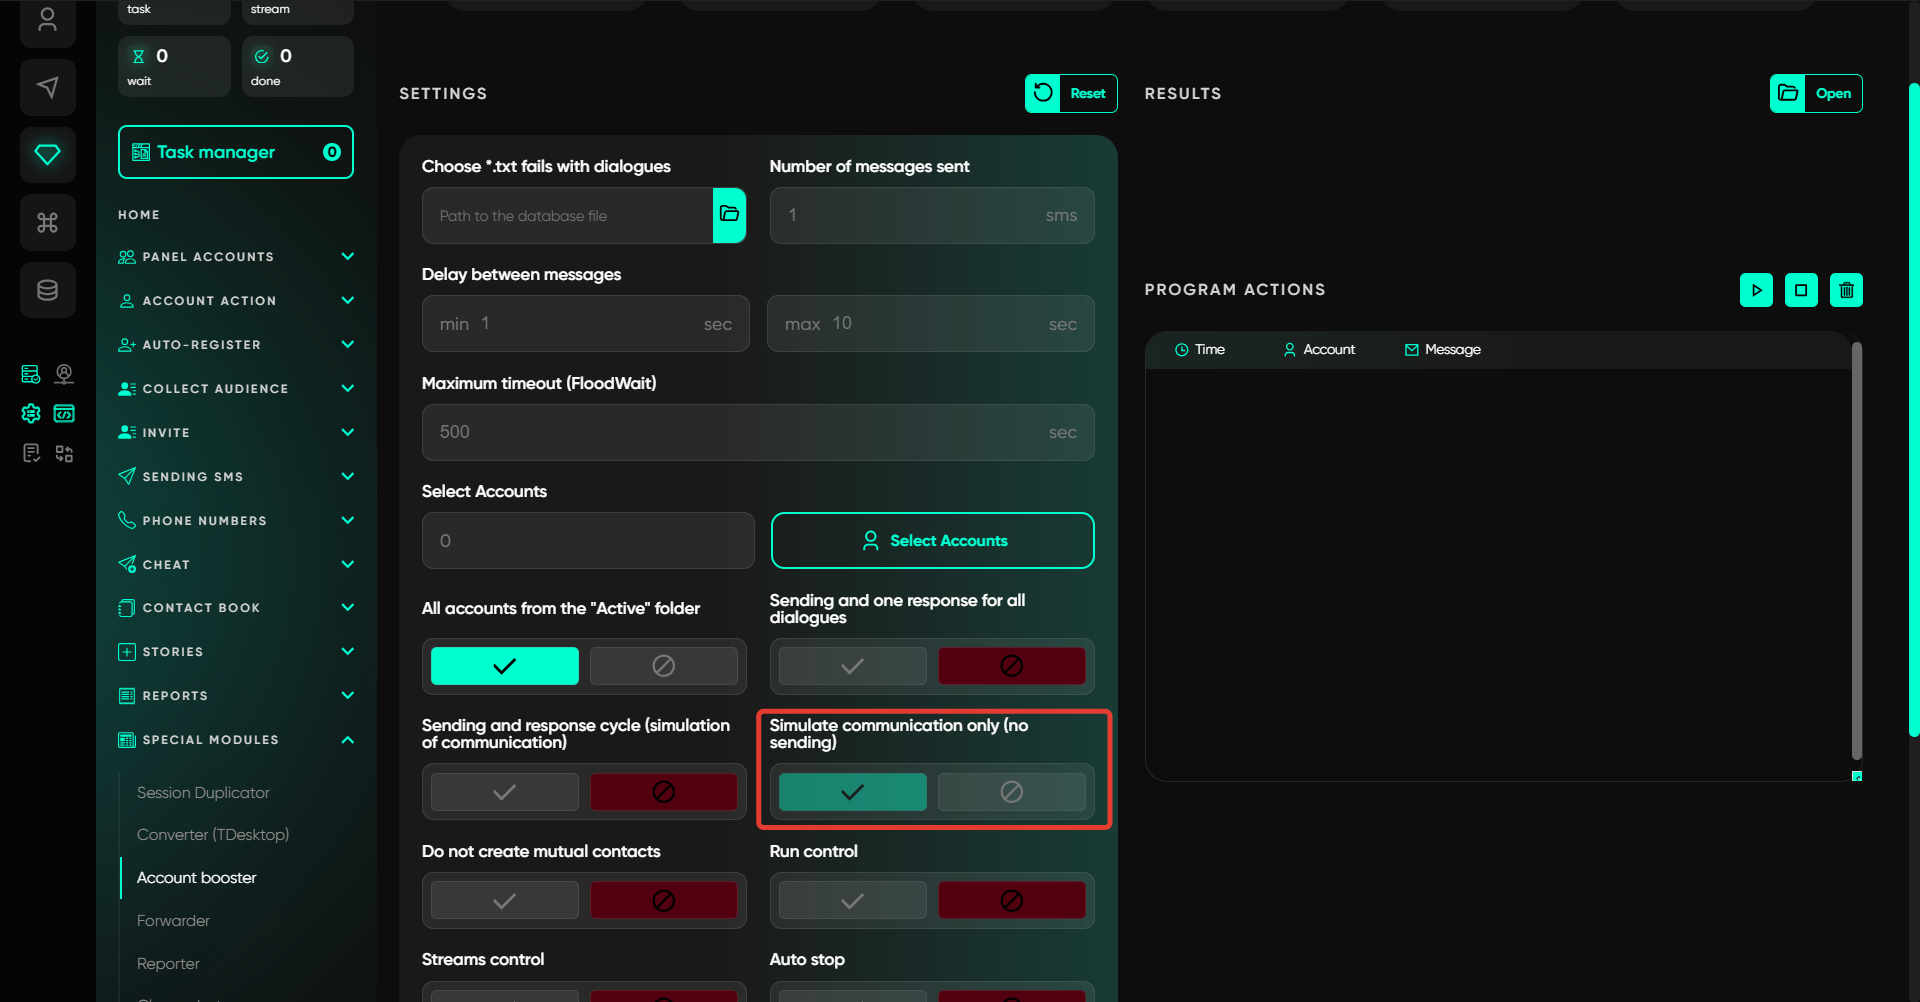Enable Do not create mutual contacts
This screenshot has height=1002, width=1920.
pos(504,901)
